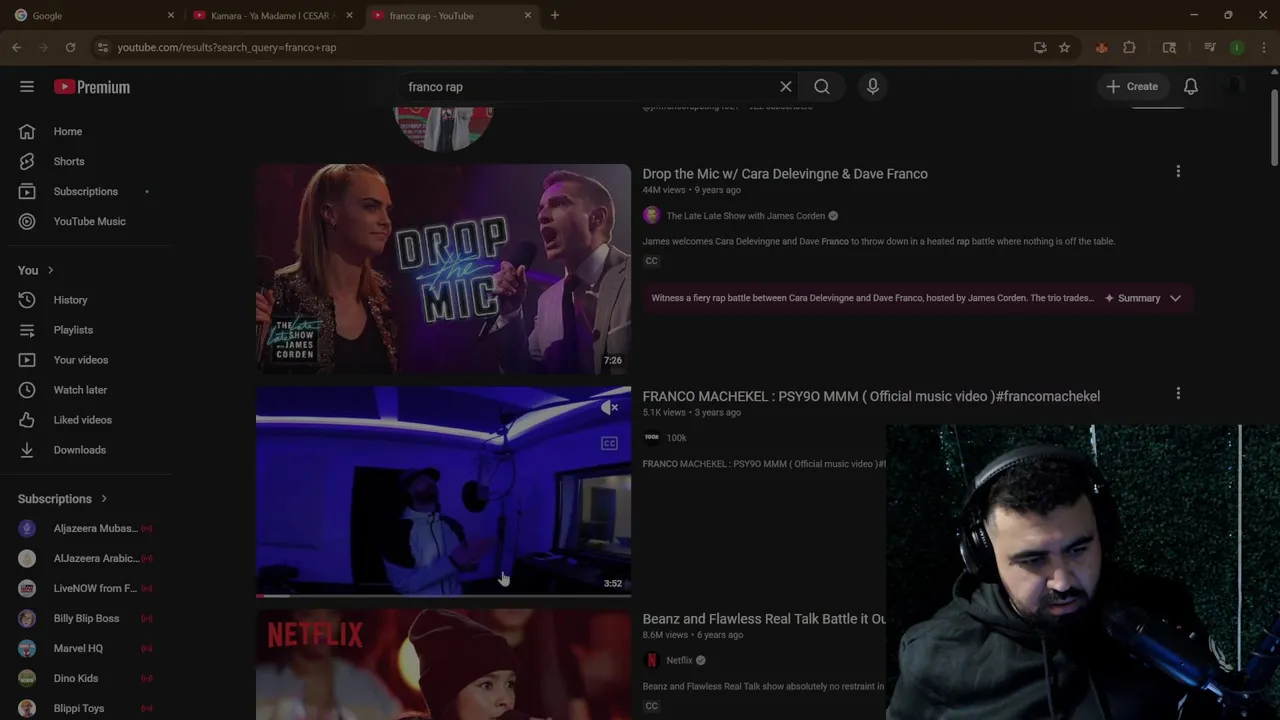Viewport: 1280px width, 720px height.
Task: Reload the page with the refresh icon
Action: point(70,47)
